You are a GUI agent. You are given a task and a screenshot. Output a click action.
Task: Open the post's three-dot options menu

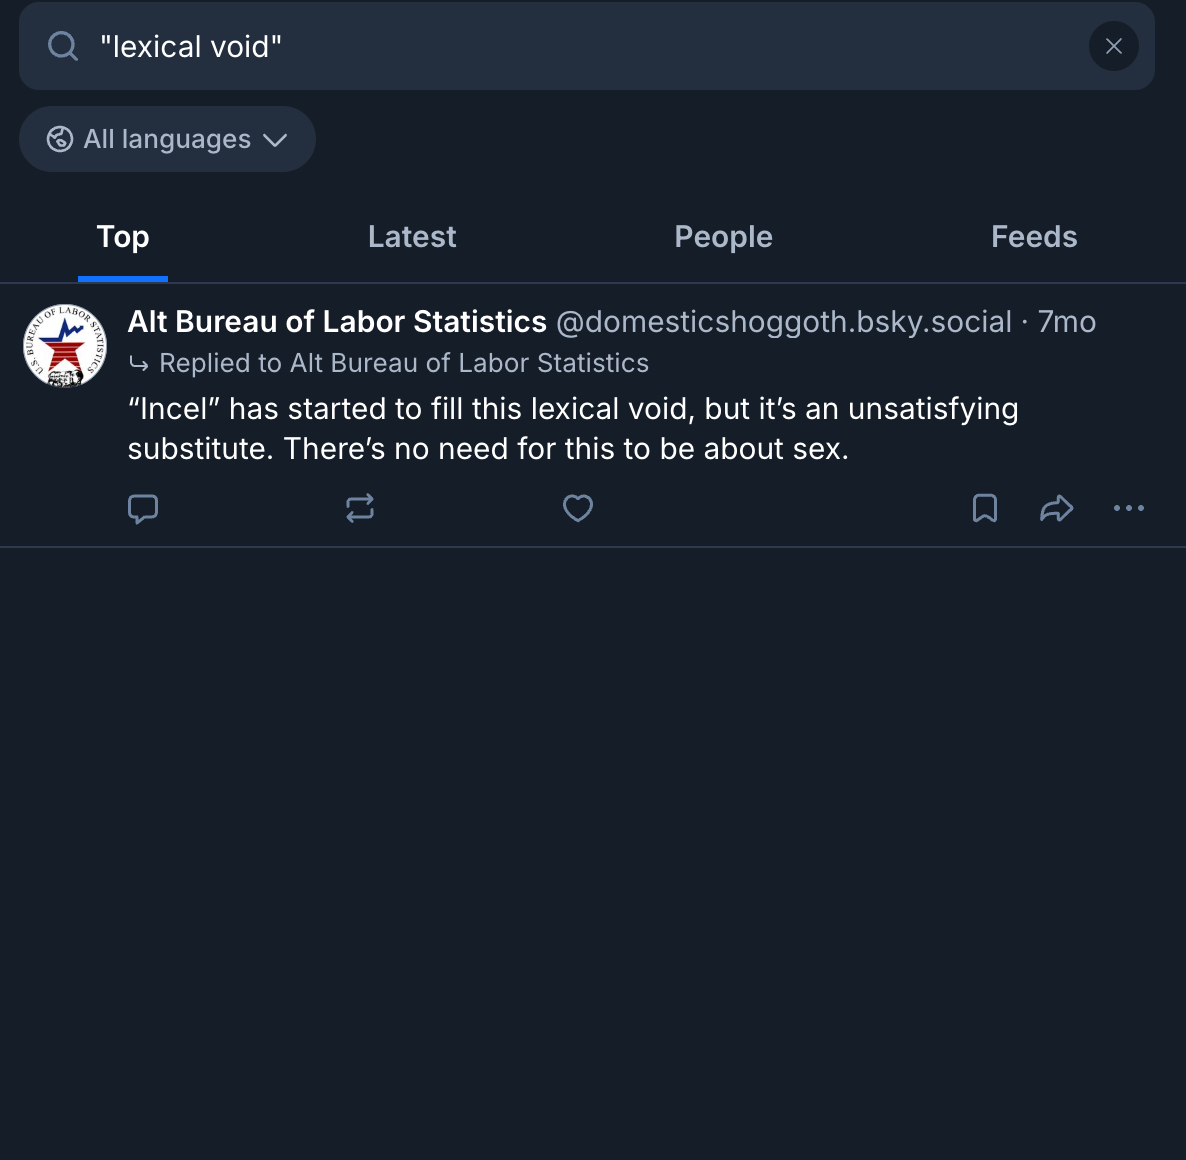pyautogui.click(x=1129, y=509)
